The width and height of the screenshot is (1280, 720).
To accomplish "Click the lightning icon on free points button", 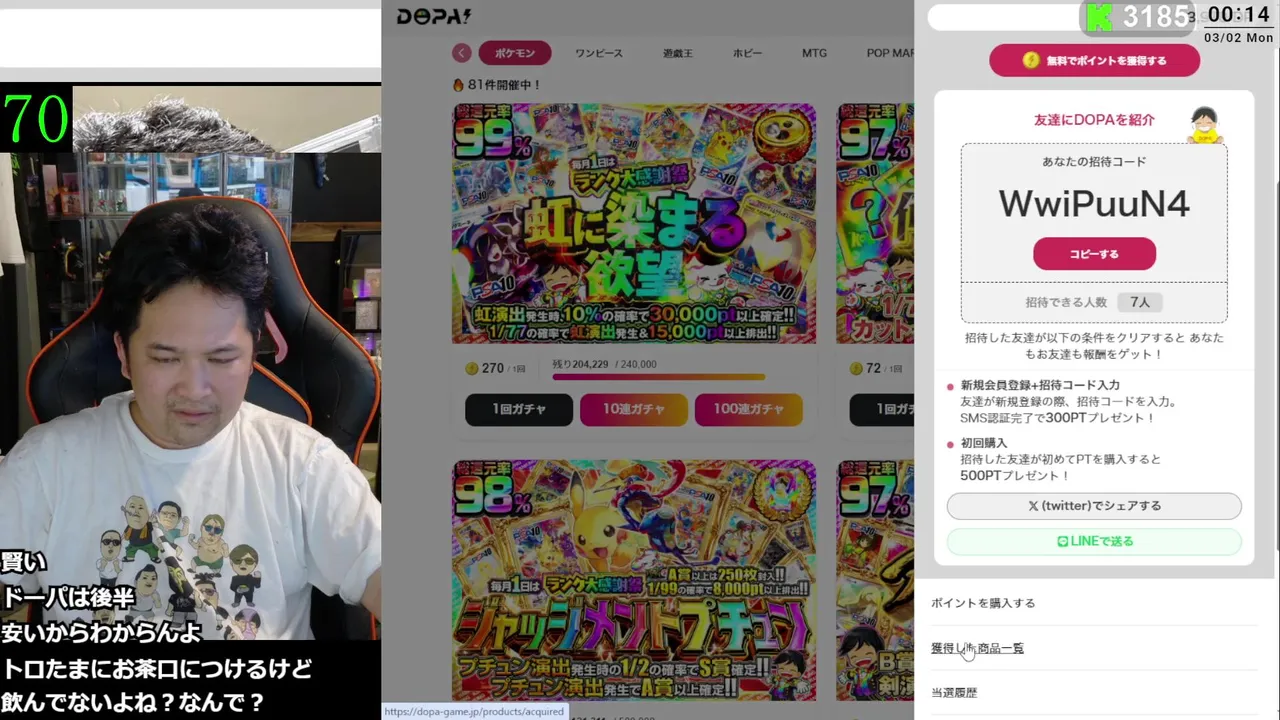I will [x=1031, y=60].
